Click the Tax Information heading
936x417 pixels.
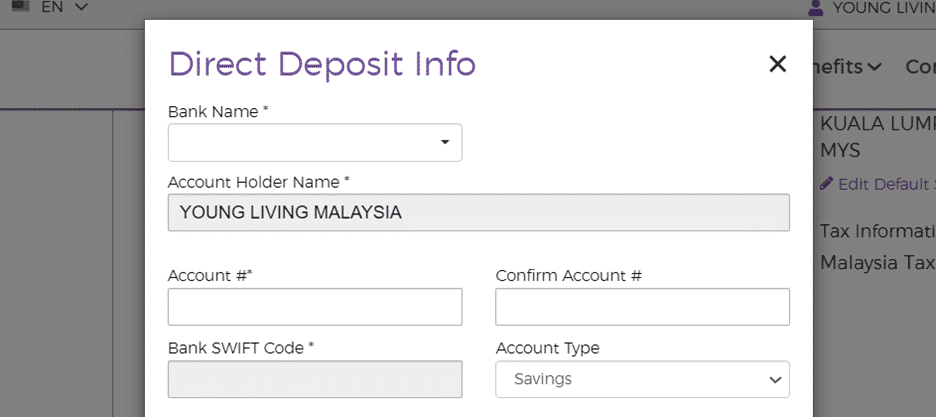[x=877, y=231]
